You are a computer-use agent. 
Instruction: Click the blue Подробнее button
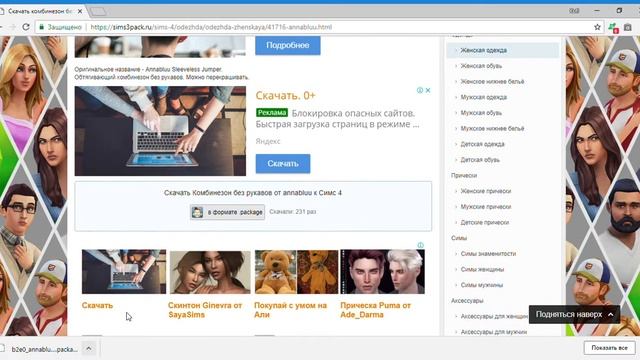coord(288,45)
